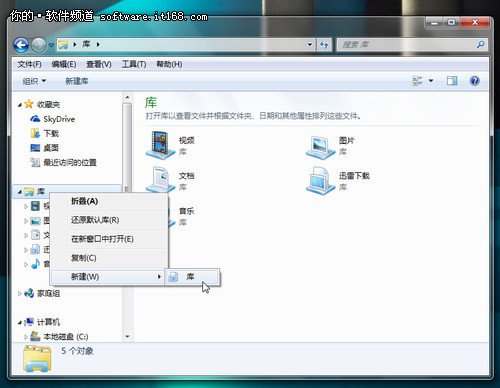Click the Xunlei downloads icon in tree
The width and height of the screenshot is (500, 388).
[x=35, y=249]
